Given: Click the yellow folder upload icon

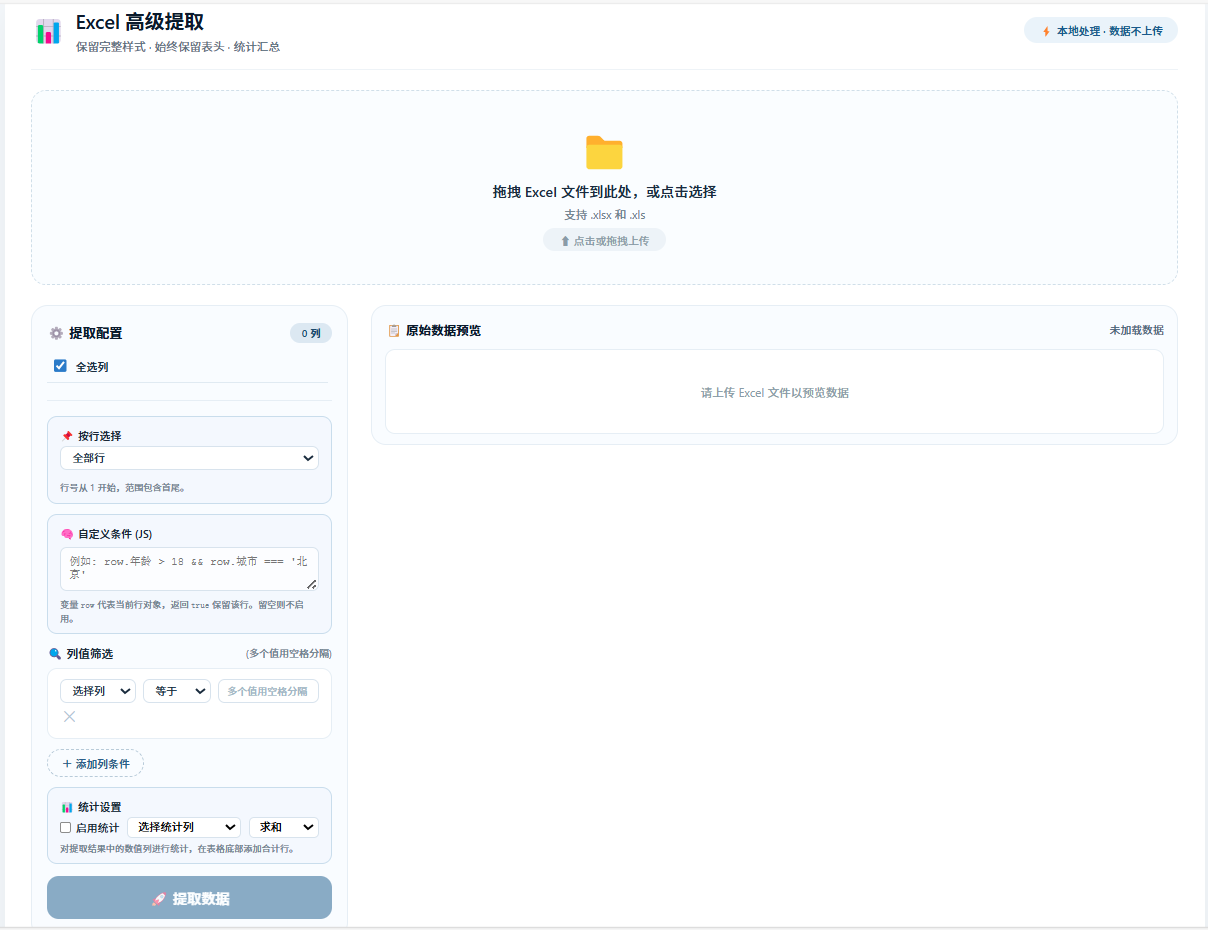Looking at the screenshot, I should tap(604, 153).
